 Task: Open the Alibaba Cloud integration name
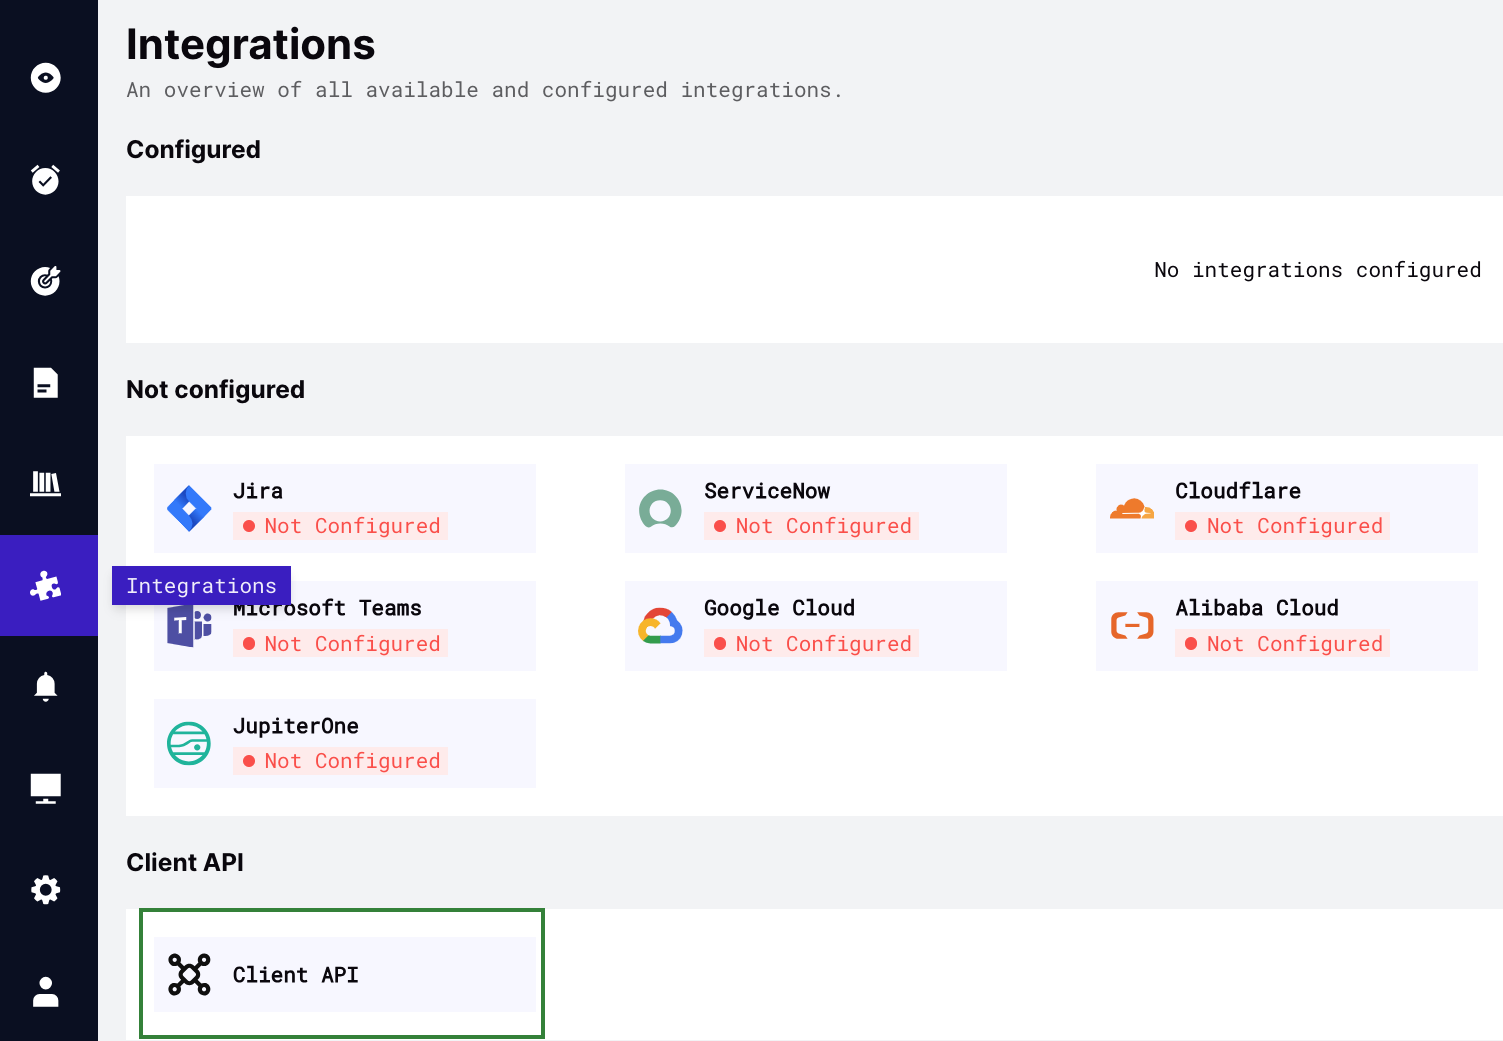pos(1257,608)
